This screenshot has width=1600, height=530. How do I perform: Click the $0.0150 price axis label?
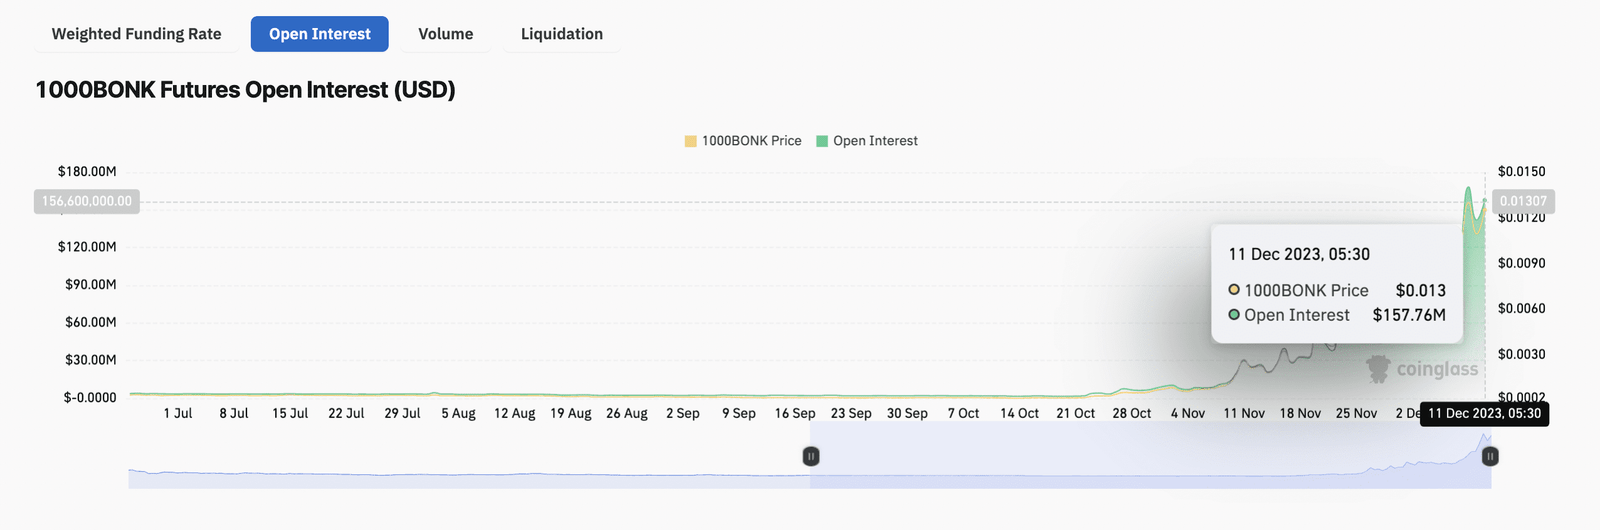click(x=1521, y=172)
